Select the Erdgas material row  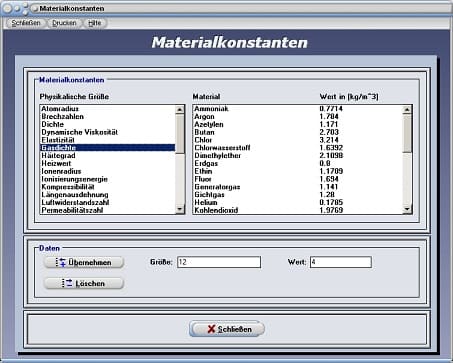point(298,163)
